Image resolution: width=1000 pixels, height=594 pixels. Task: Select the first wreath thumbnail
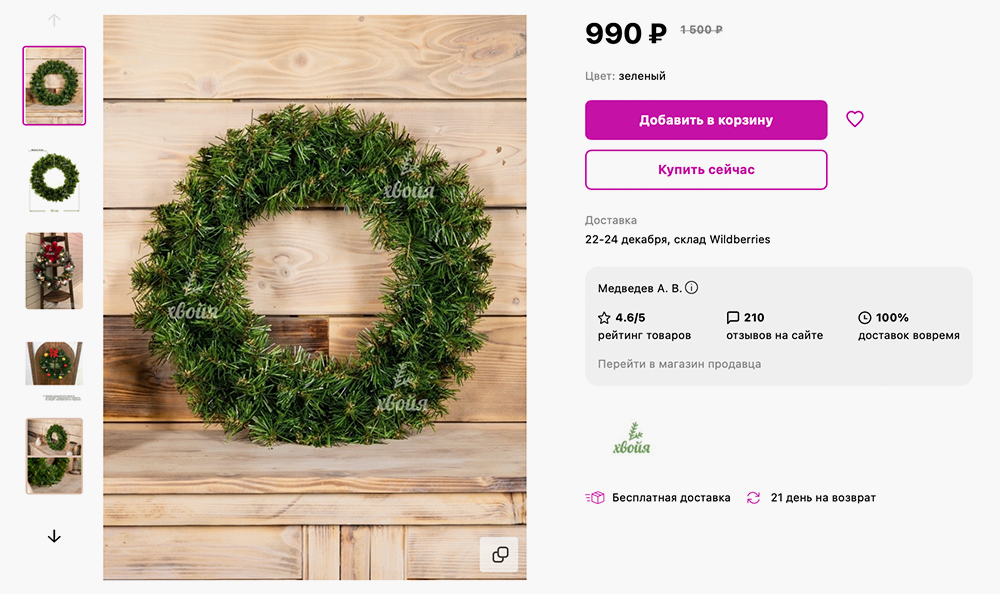[x=54, y=85]
